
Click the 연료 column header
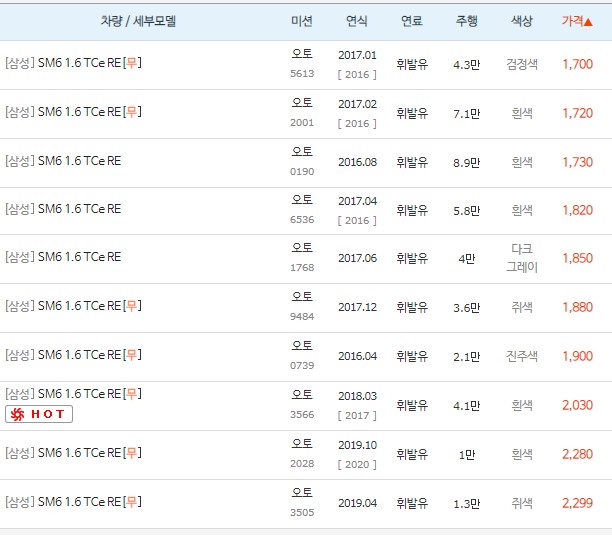[412, 21]
